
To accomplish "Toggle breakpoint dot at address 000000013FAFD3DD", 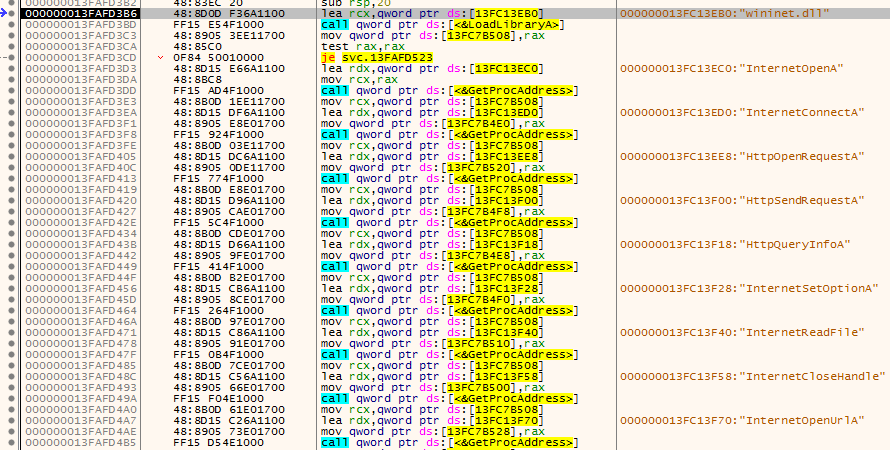I will pyautogui.click(x=11, y=90).
